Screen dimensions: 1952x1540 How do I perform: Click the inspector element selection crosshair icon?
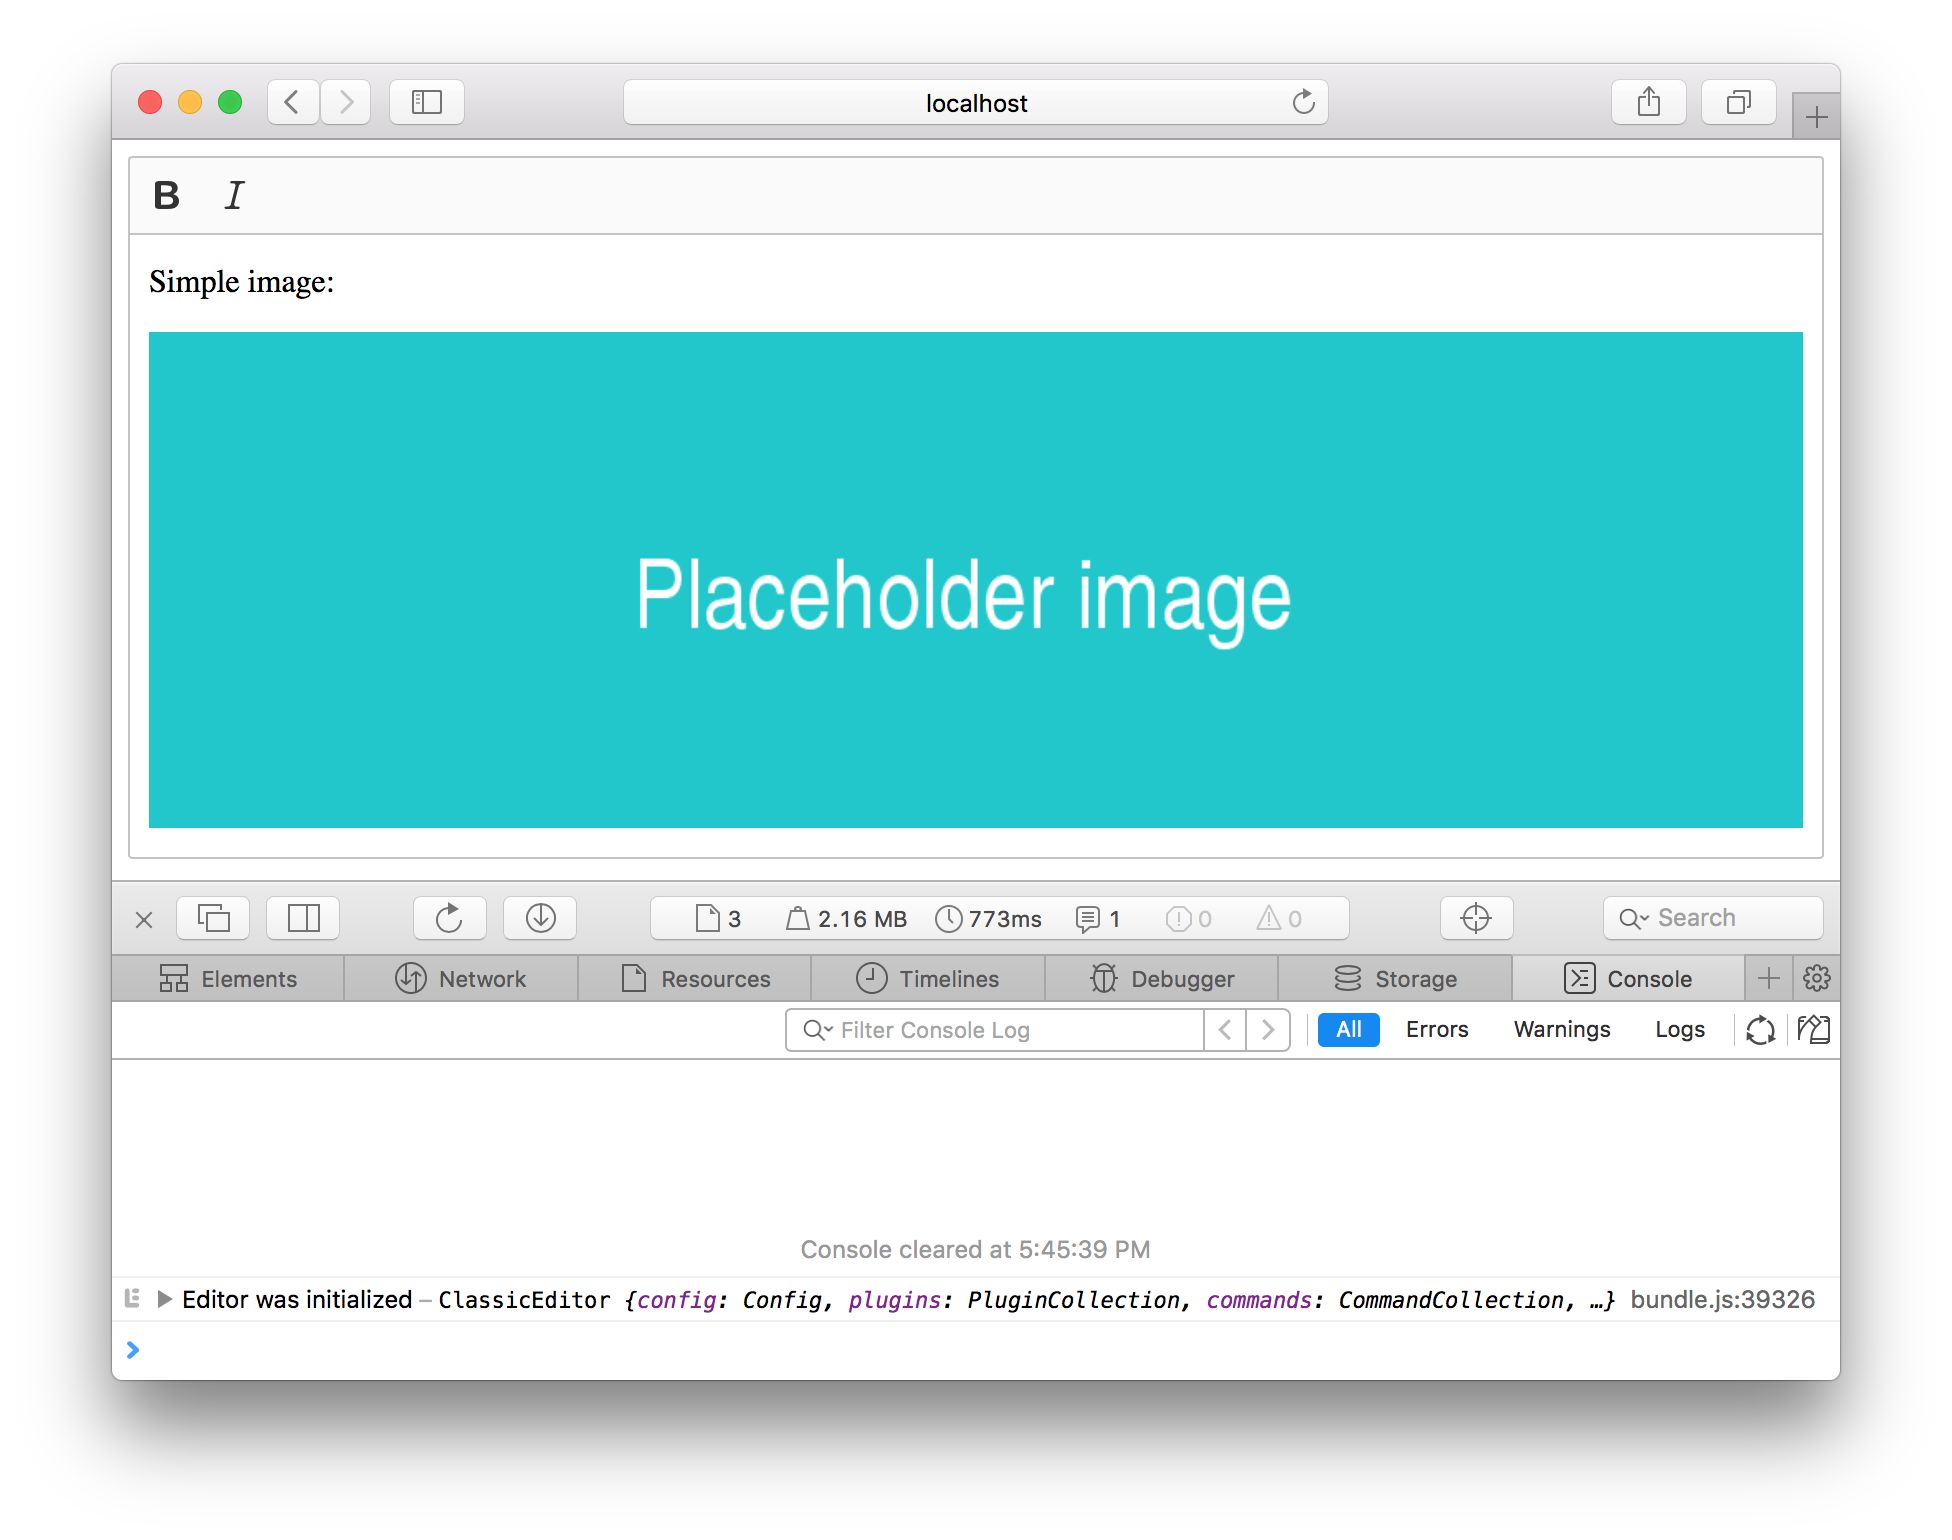[1476, 918]
